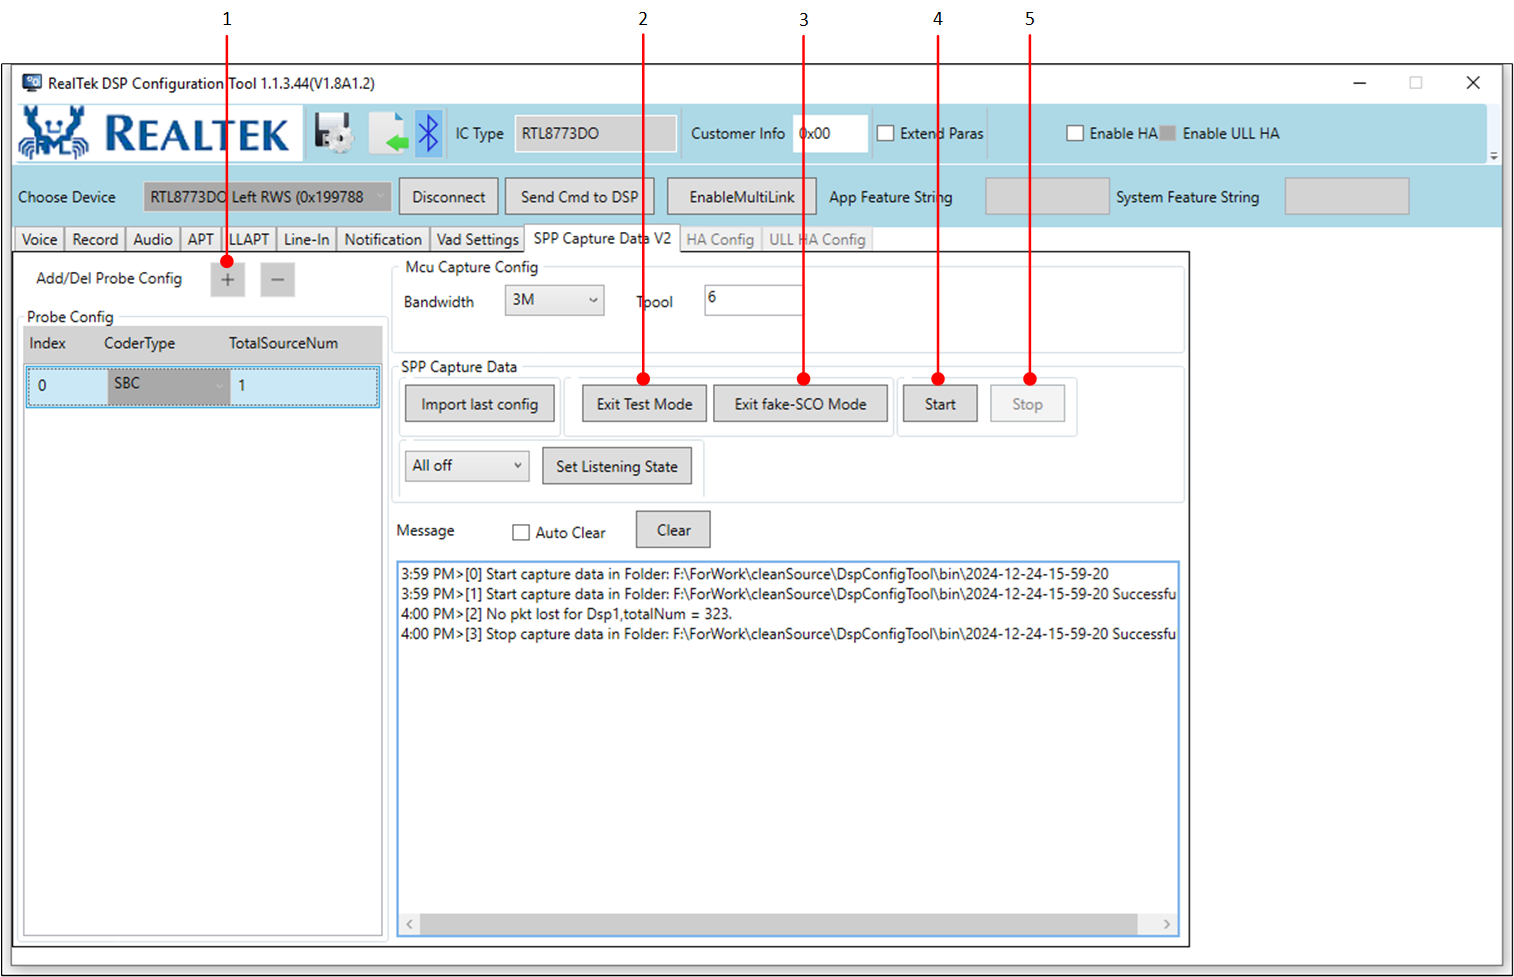Select probe config row index 0
The image size is (1514, 977).
203,387
